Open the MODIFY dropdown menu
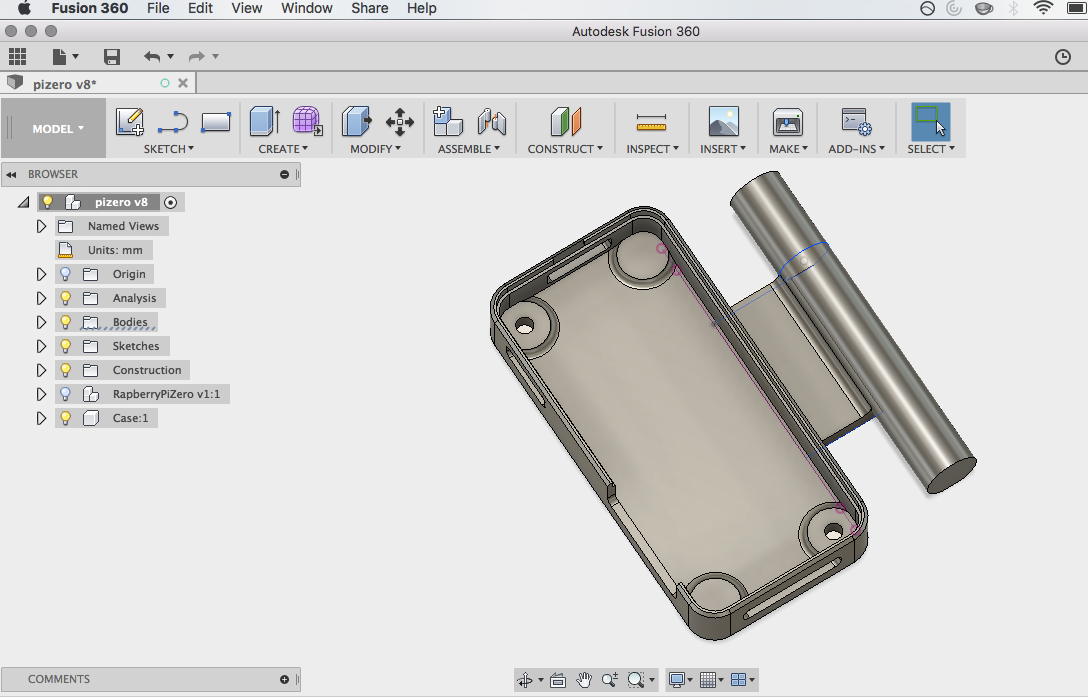This screenshot has width=1088, height=697. click(375, 149)
